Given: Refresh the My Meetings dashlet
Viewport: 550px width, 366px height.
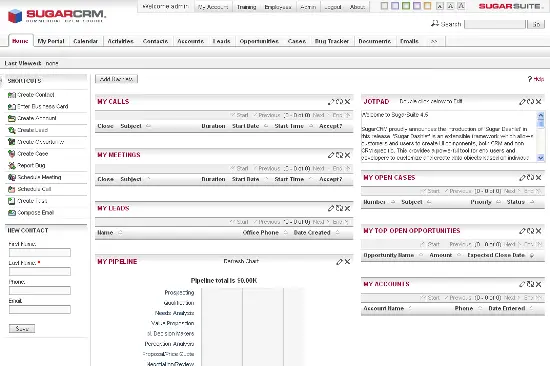Looking at the screenshot, I should point(339,155).
